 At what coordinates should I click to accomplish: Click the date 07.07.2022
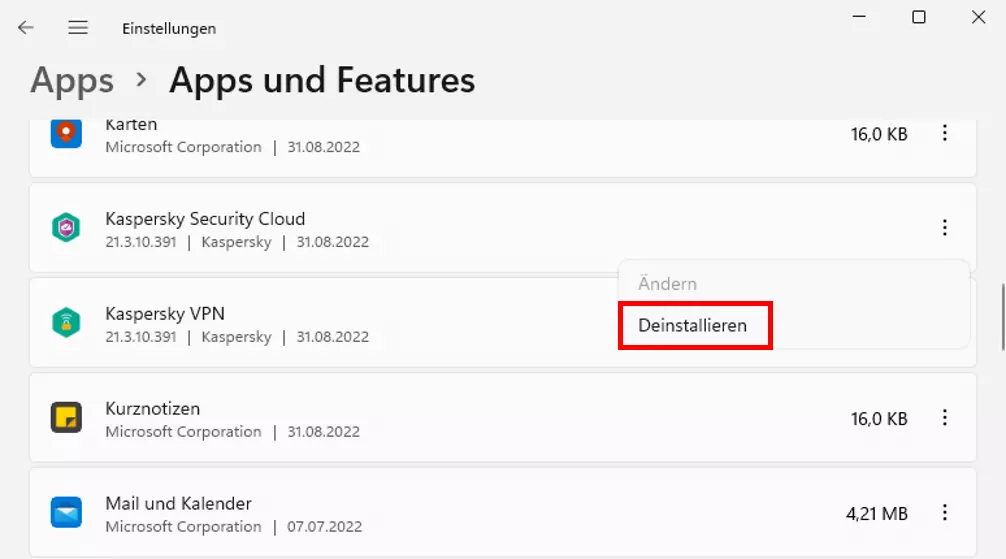pos(325,527)
